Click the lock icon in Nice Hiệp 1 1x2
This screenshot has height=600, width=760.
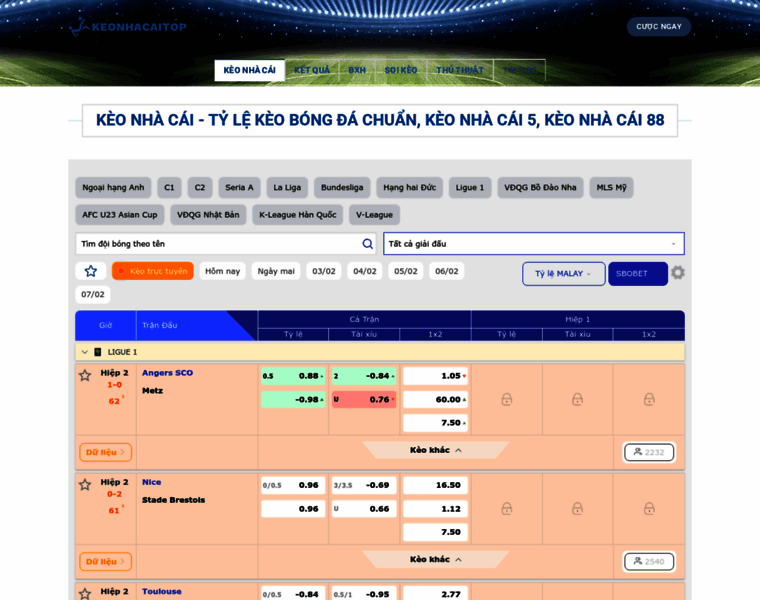click(x=649, y=508)
